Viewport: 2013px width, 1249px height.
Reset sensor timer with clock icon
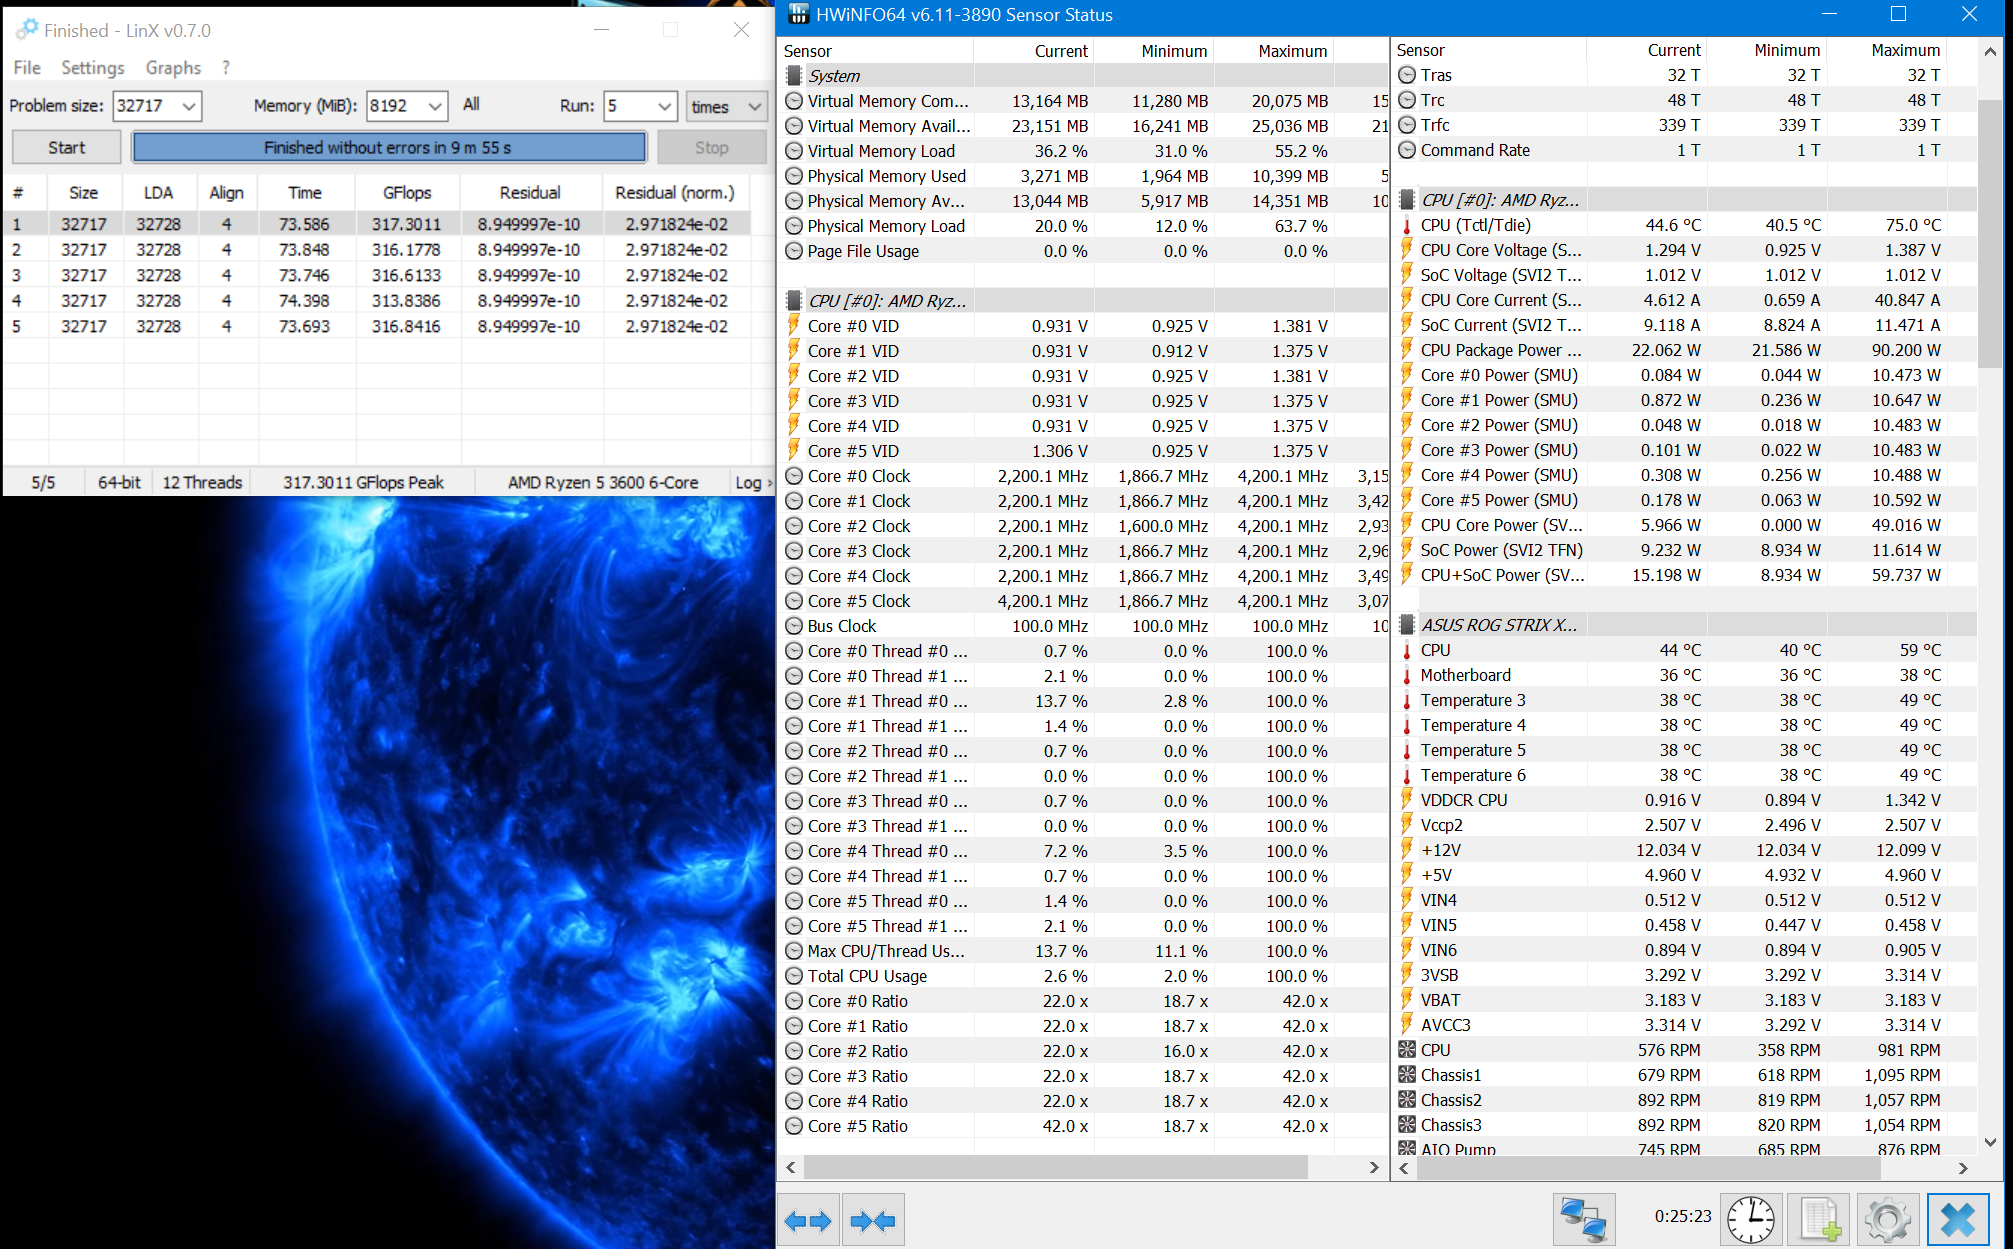pos(1750,1220)
